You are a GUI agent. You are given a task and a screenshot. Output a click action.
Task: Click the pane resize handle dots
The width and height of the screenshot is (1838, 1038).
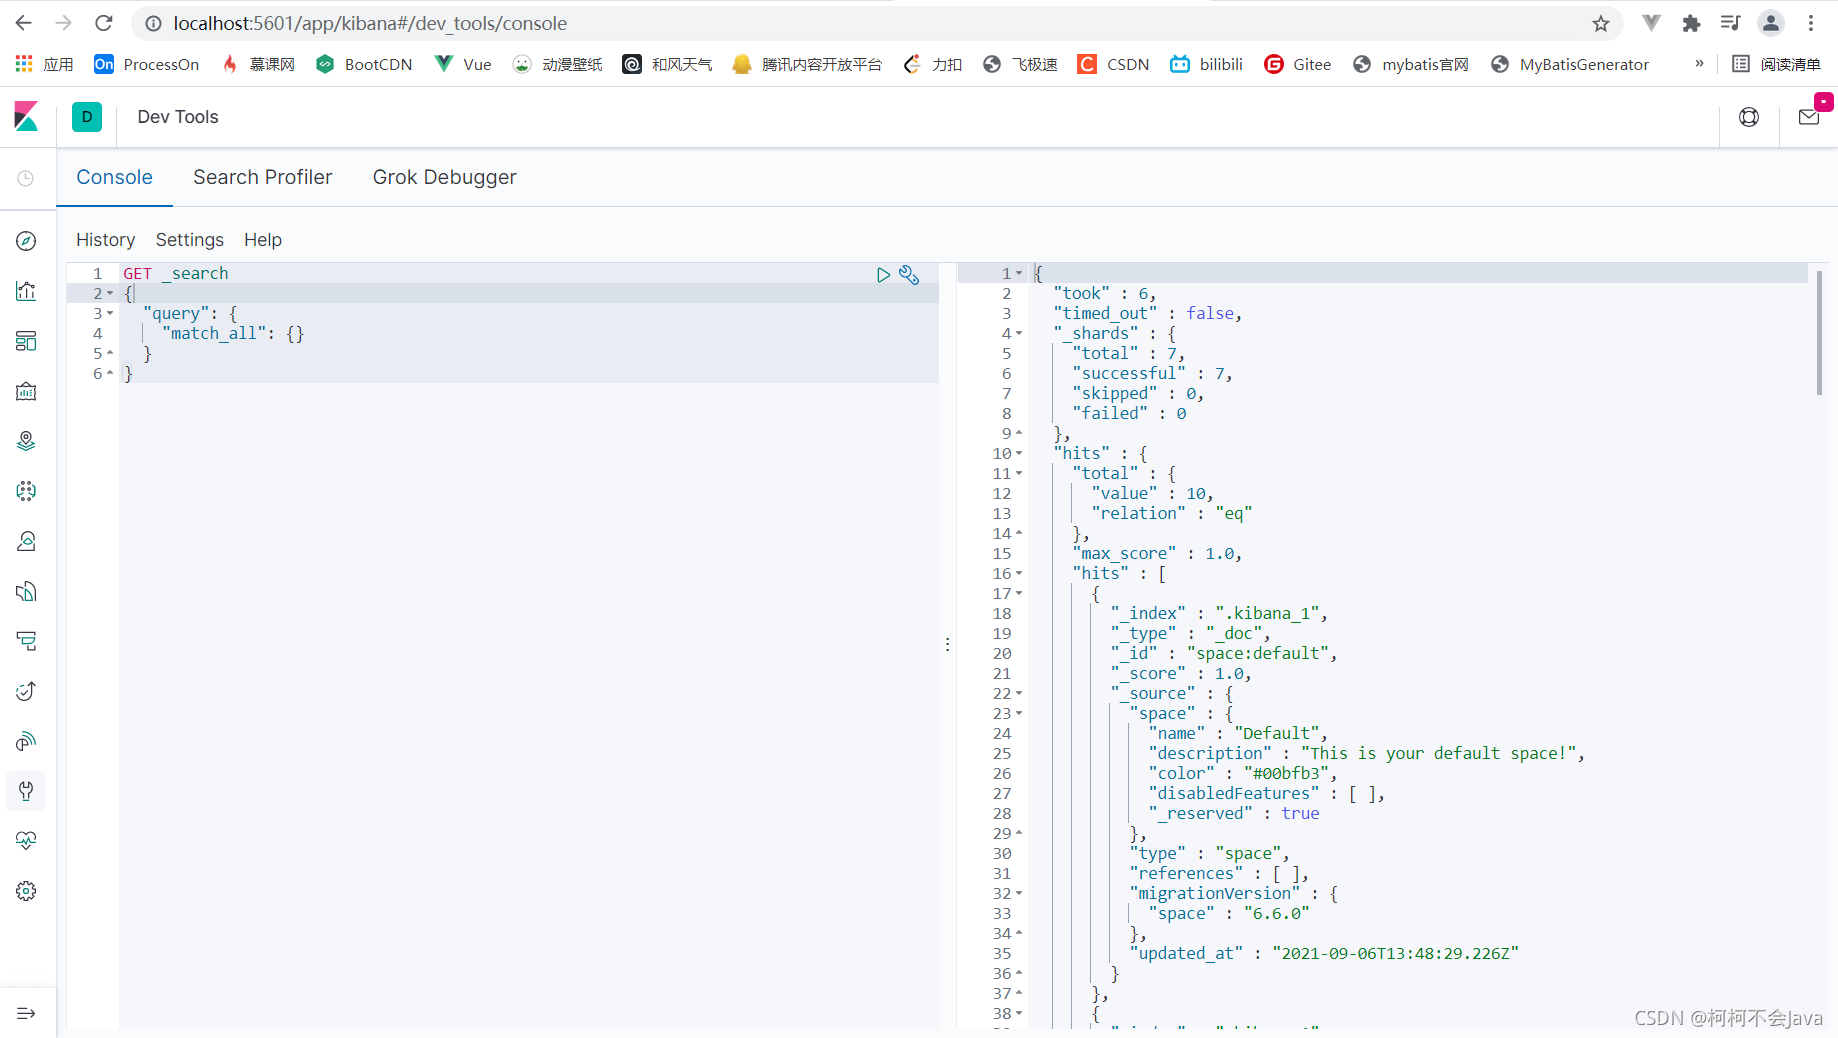pos(948,645)
